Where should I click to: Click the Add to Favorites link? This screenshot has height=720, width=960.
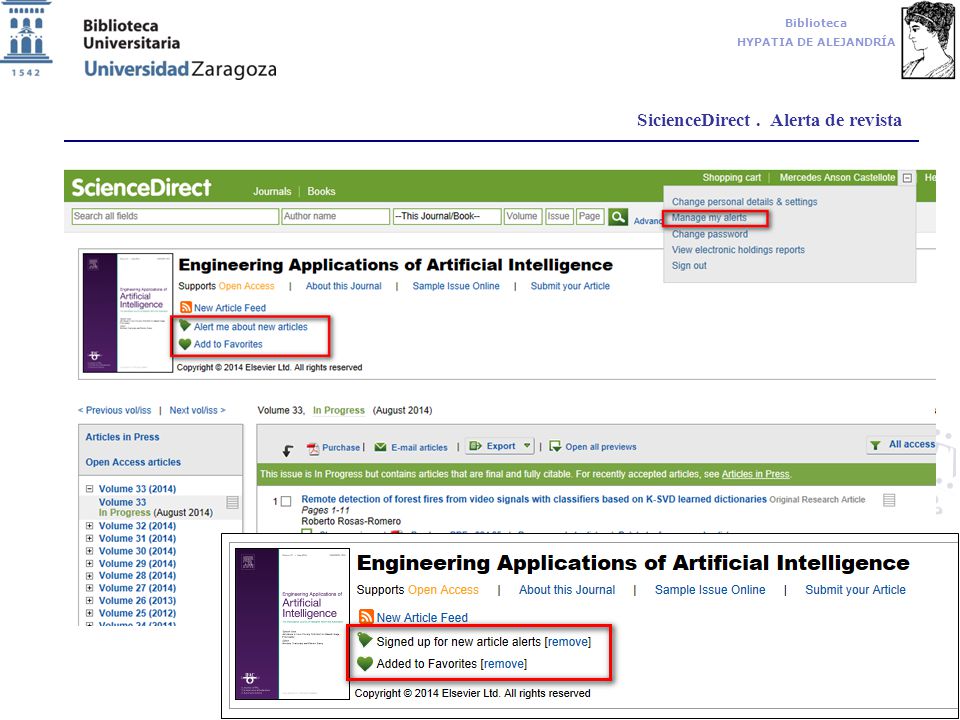coord(228,344)
